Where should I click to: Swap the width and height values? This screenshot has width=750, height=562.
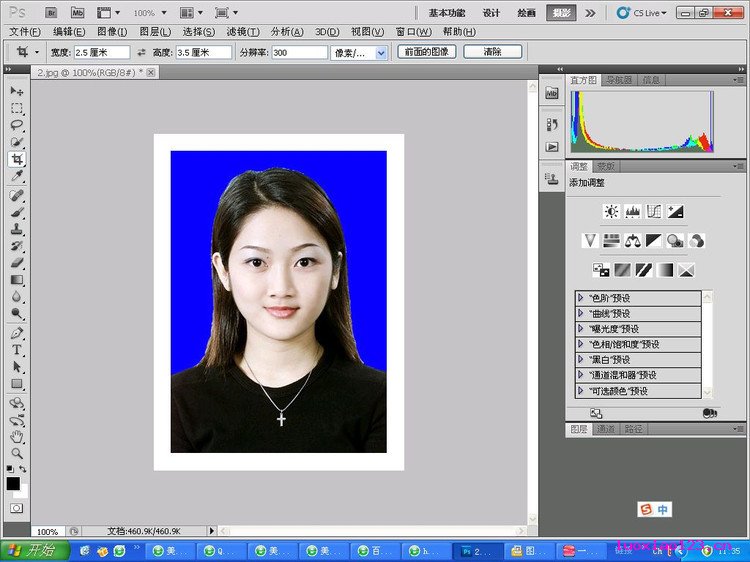[141, 52]
